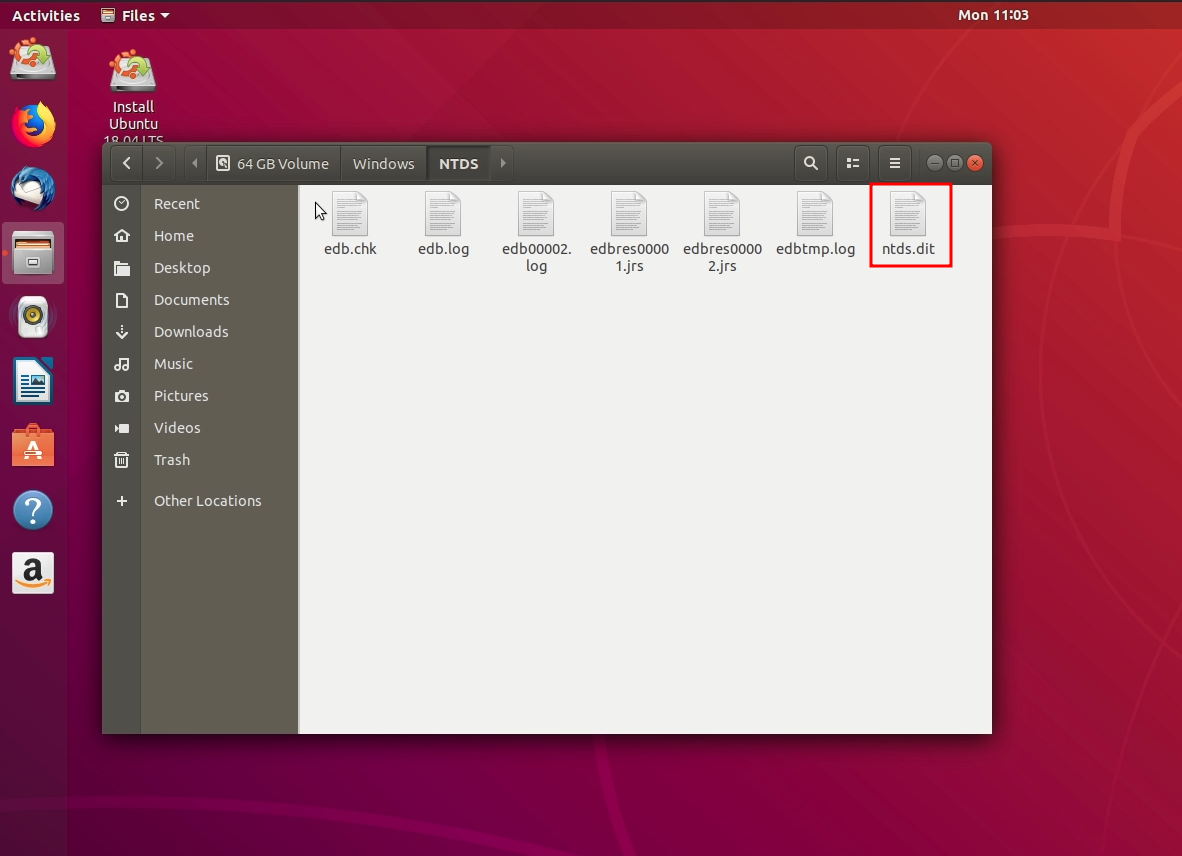Open the Music folder from the sidebar
Screen dimensions: 1182x856
click(x=173, y=364)
